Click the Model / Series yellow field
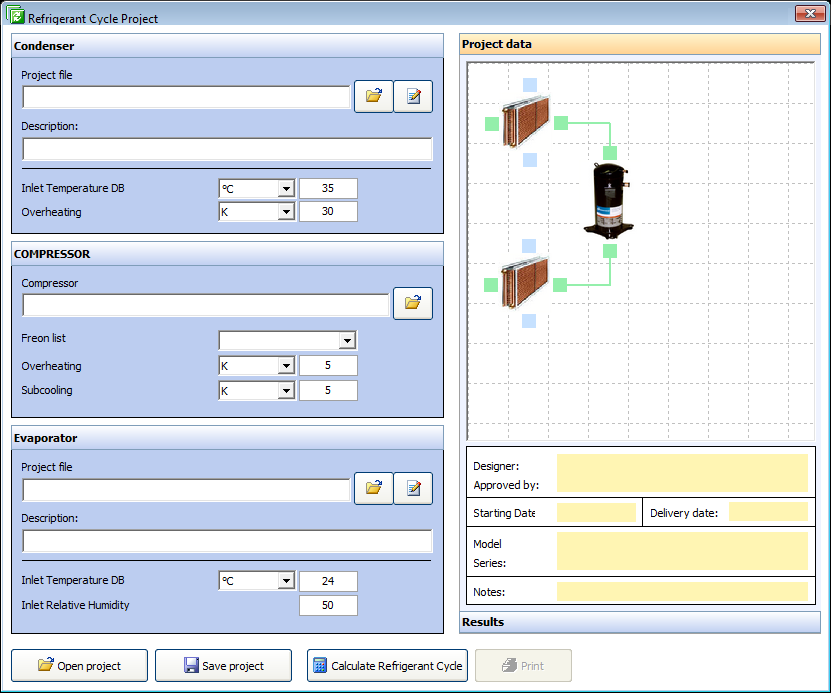 682,551
